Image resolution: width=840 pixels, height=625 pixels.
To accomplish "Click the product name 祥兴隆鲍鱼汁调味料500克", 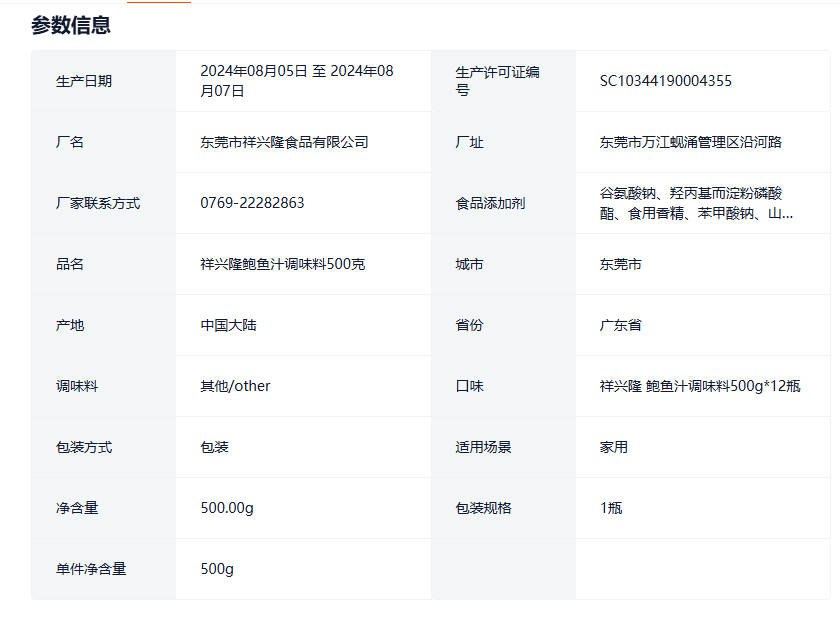I will [282, 264].
